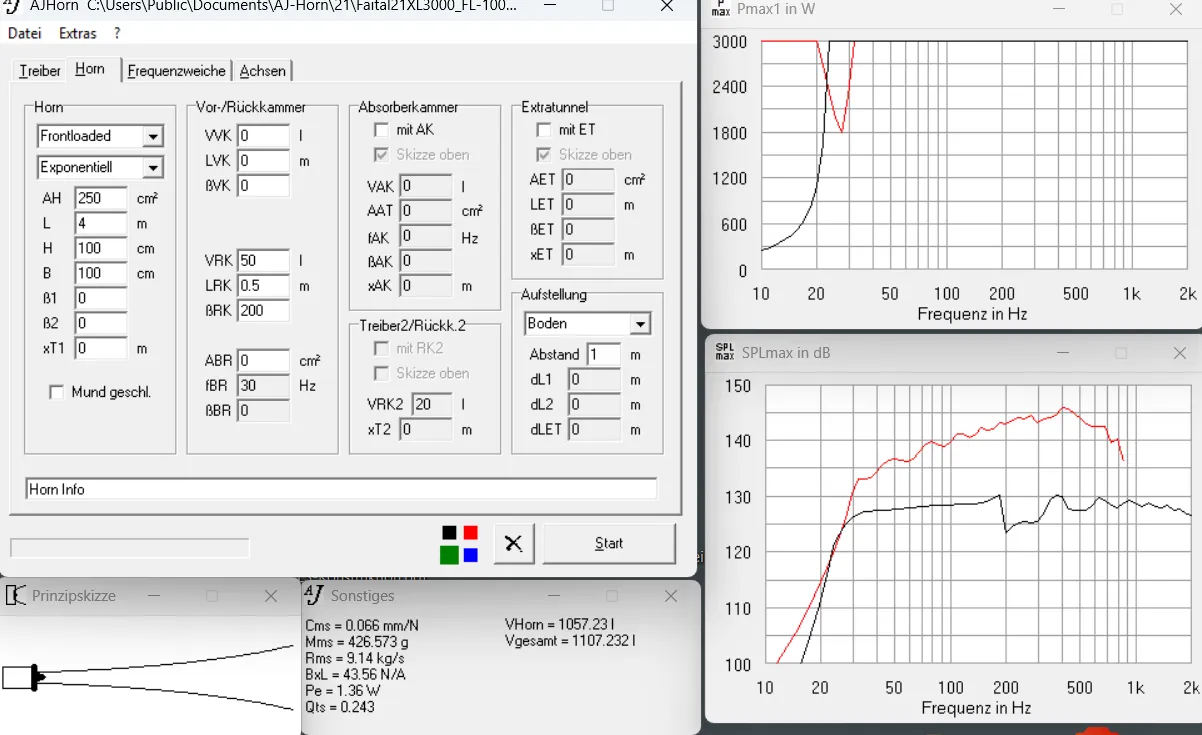This screenshot has width=1202, height=735.
Task: Open the Boden Aufstellung dropdown
Action: pyautogui.click(x=588, y=324)
